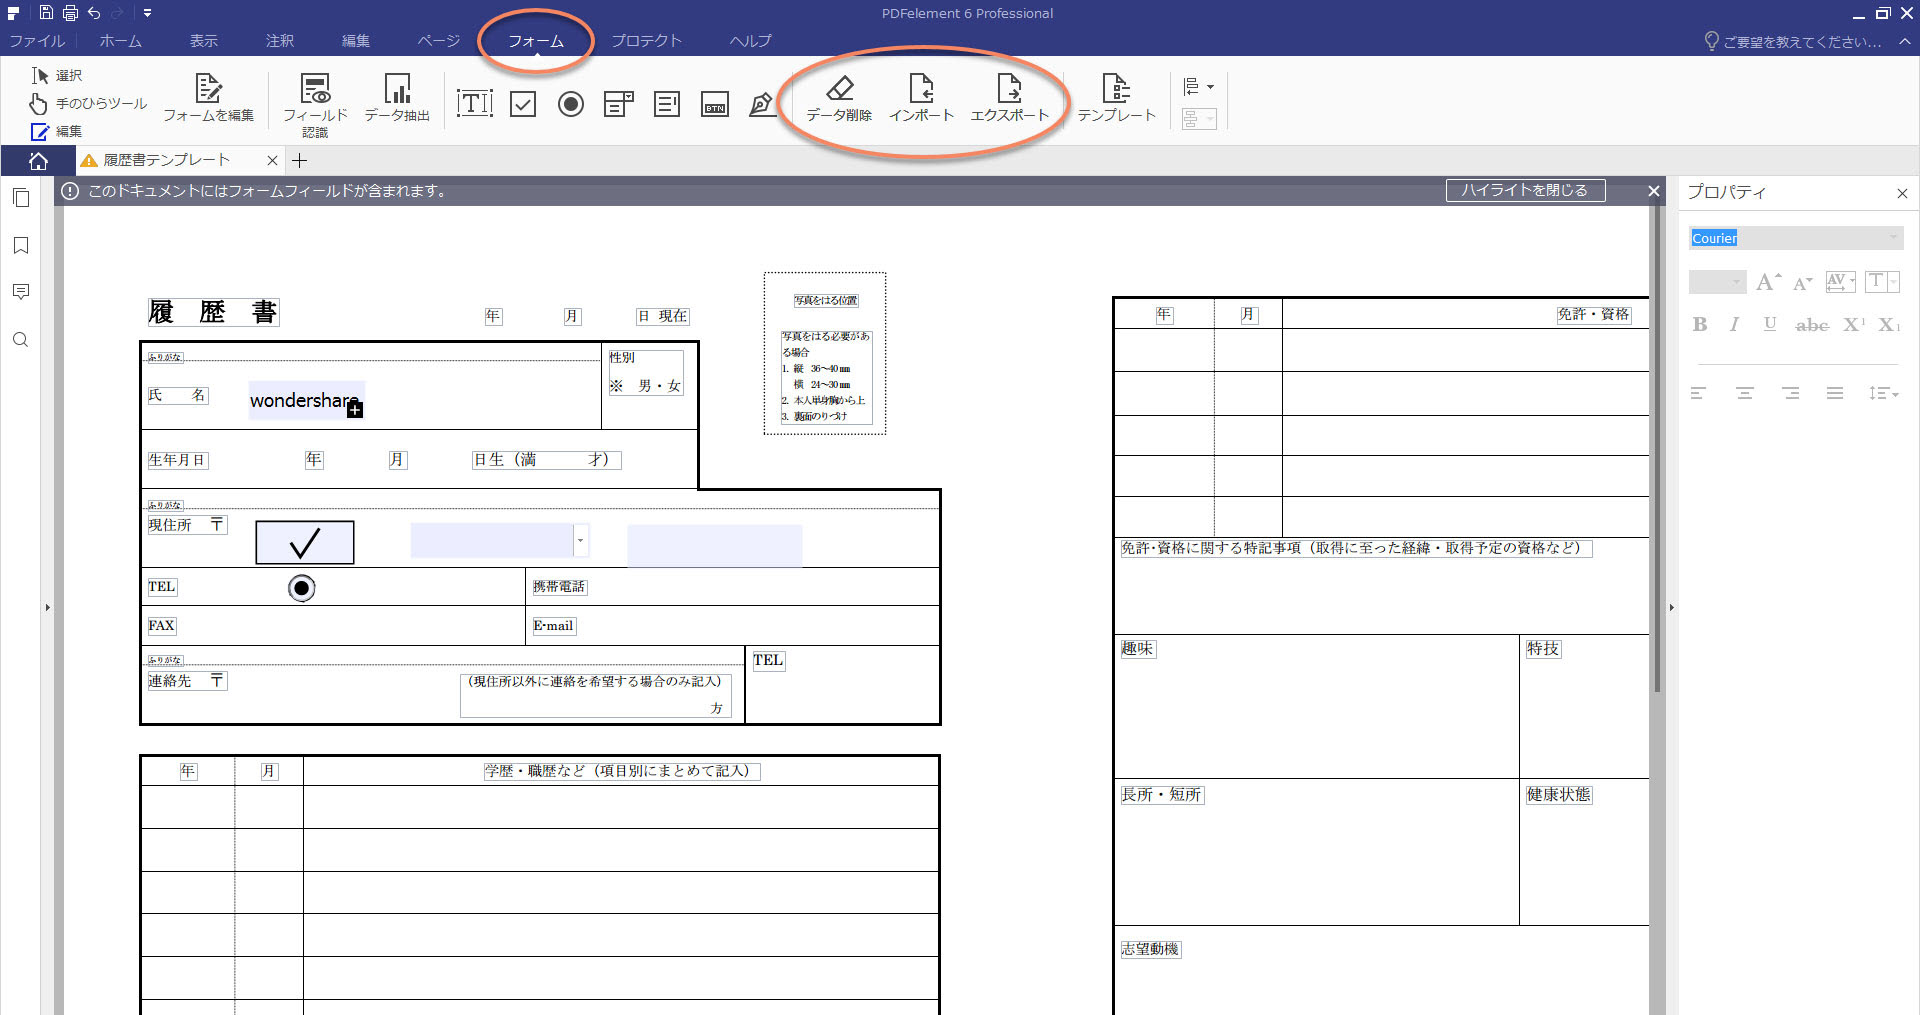
Task: Click the decrease font size icon
Action: (x=1803, y=283)
